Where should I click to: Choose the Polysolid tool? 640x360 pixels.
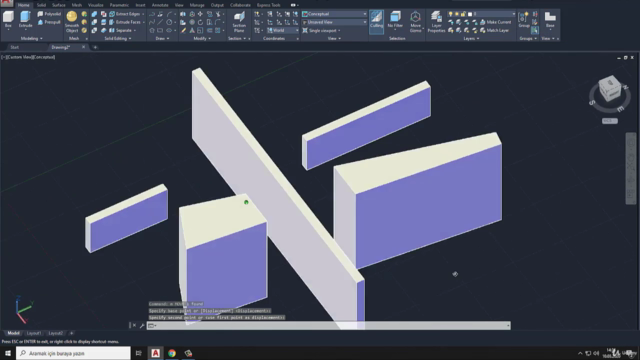(x=49, y=14)
